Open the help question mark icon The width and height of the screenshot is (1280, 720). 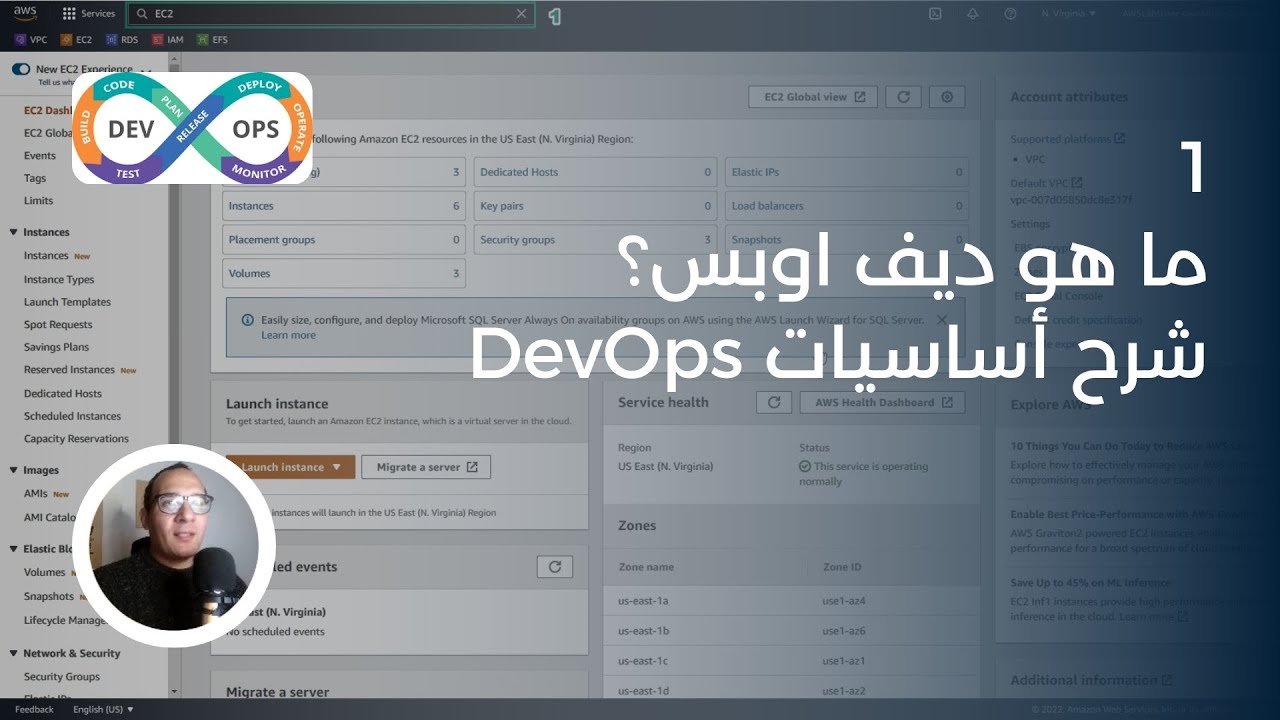[1010, 14]
